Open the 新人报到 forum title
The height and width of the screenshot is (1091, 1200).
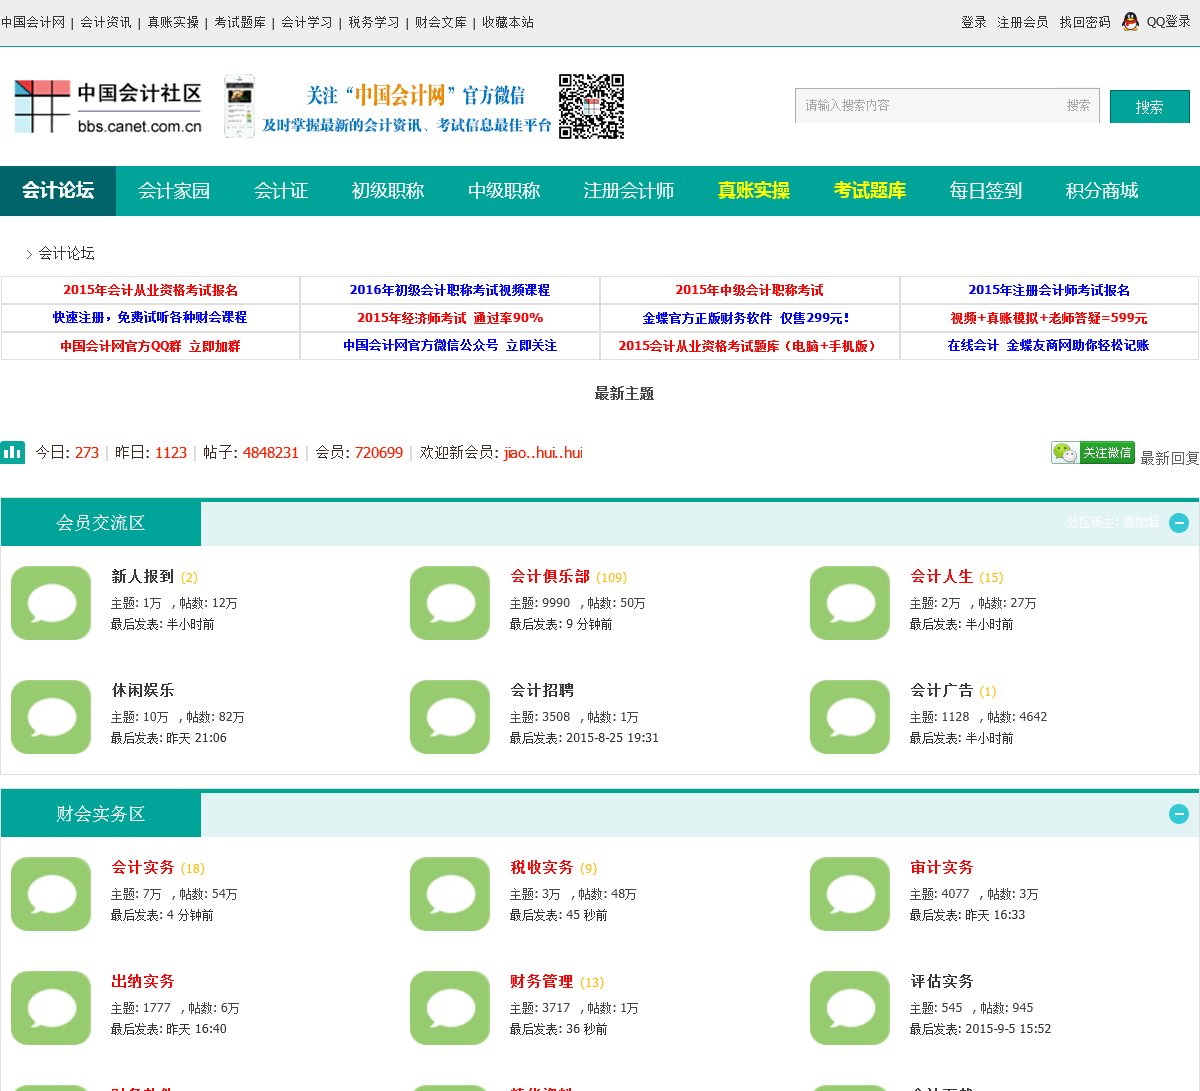click(143, 577)
